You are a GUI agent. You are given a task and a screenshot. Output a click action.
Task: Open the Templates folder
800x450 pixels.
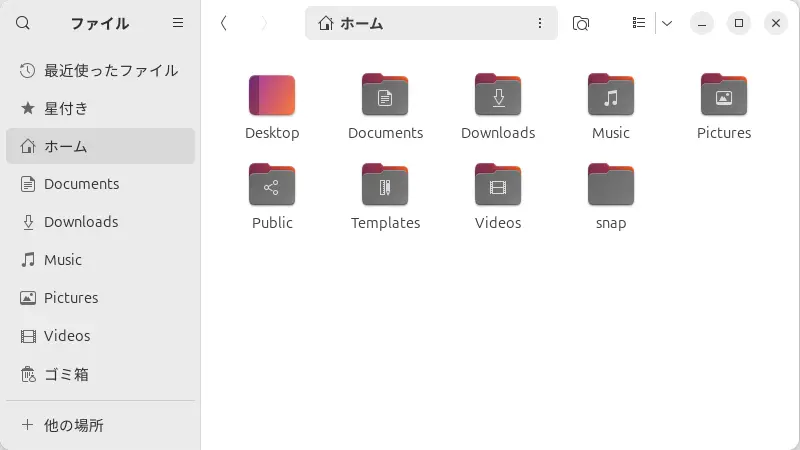pyautogui.click(x=385, y=186)
